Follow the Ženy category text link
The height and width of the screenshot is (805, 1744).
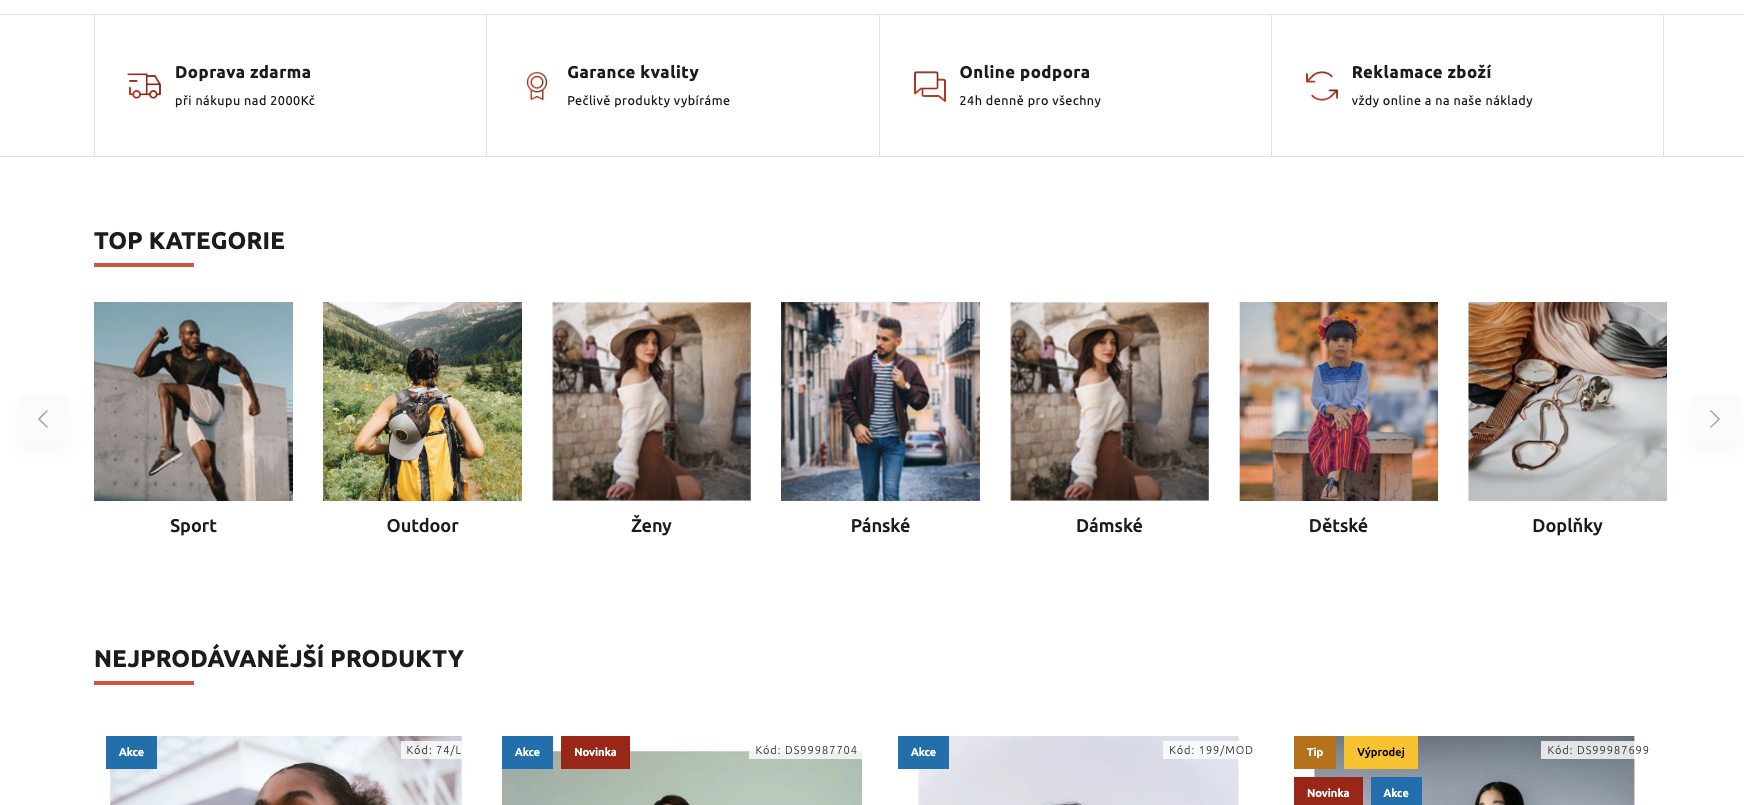pos(651,526)
